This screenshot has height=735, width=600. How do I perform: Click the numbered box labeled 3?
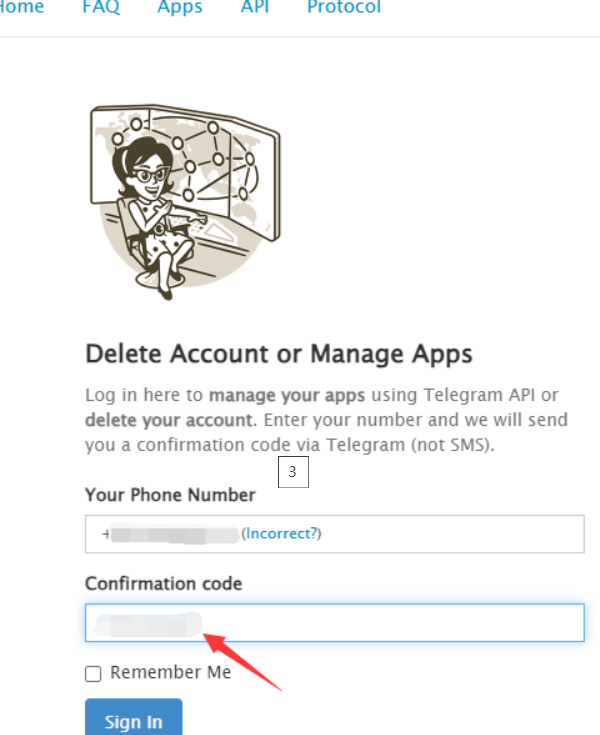click(292, 472)
